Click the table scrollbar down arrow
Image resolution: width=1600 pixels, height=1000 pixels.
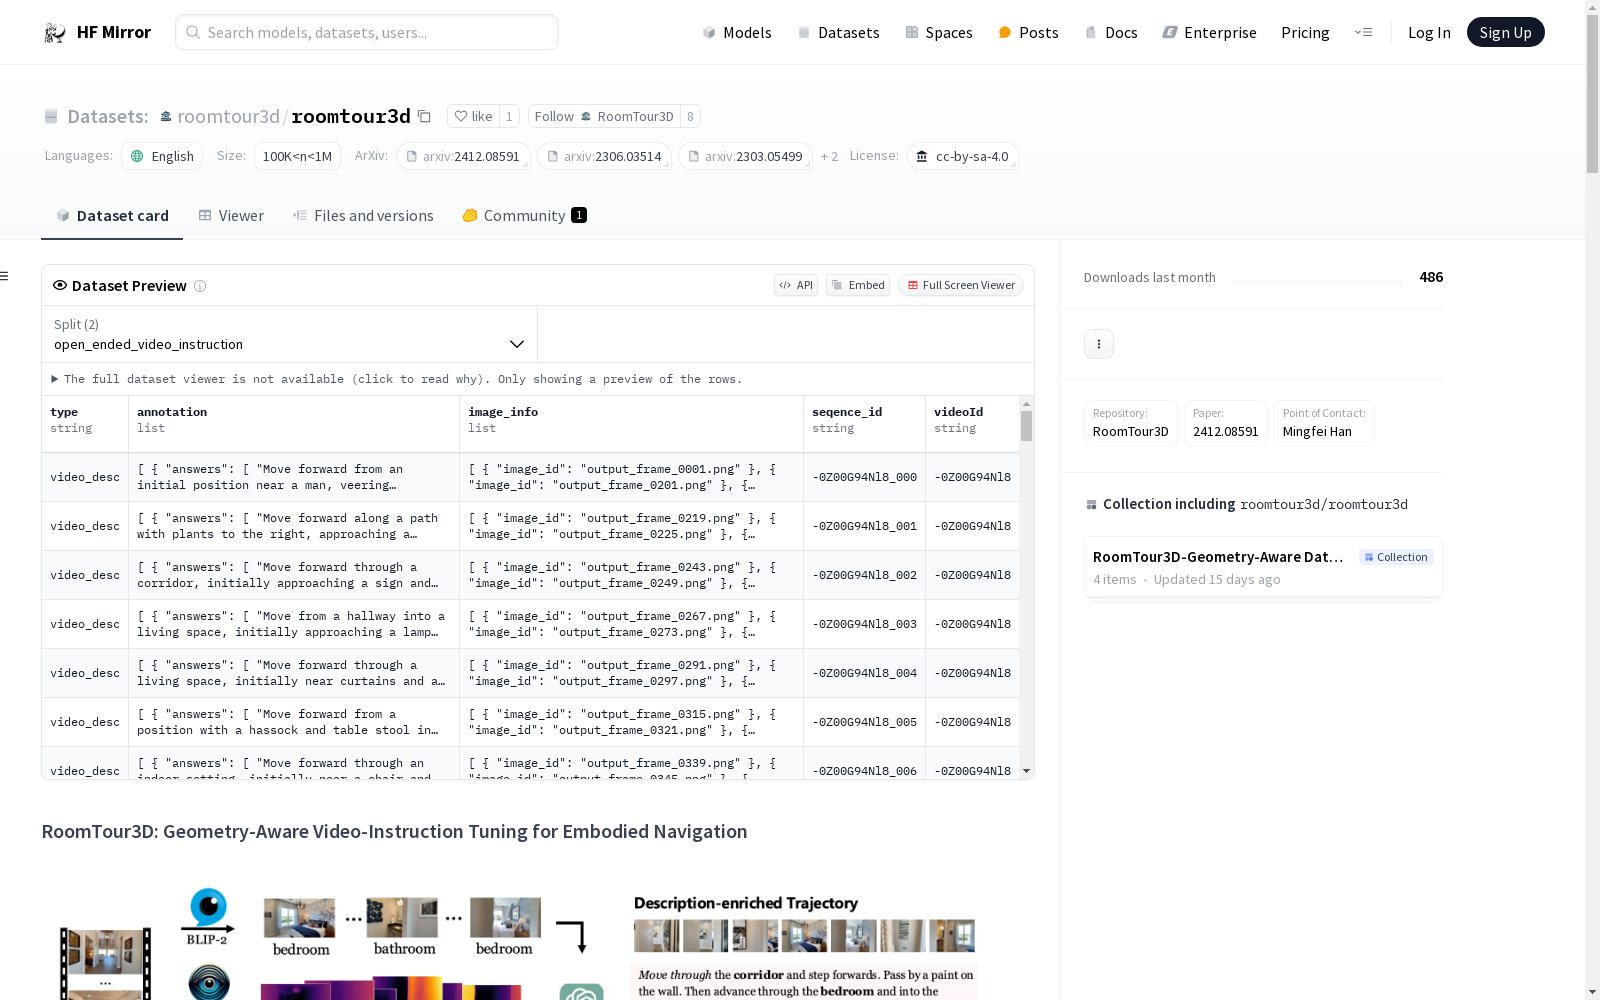(1026, 771)
